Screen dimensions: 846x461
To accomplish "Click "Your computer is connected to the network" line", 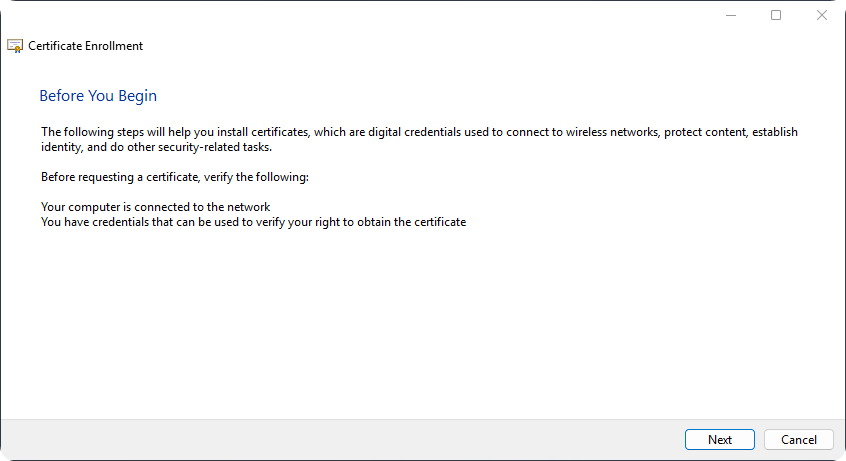I will click(x=156, y=207).
